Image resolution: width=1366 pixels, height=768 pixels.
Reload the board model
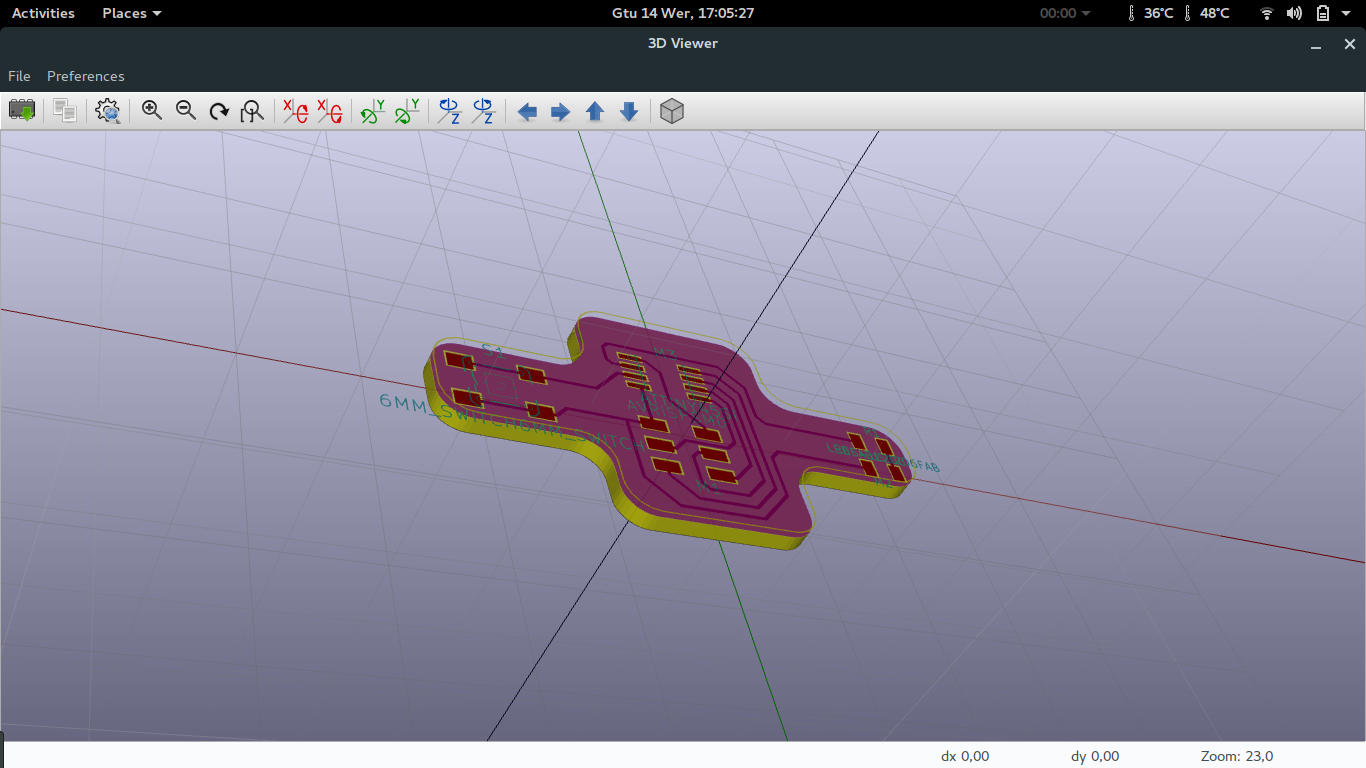[22, 111]
